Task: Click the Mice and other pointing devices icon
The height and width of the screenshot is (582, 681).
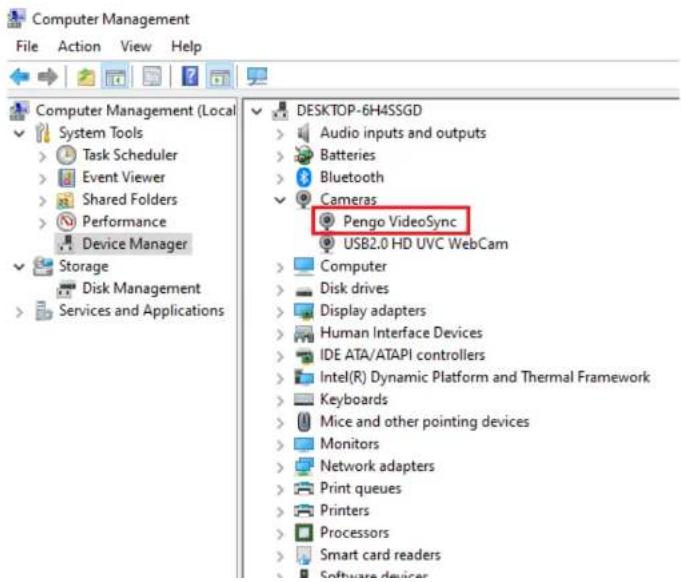Action: (304, 421)
